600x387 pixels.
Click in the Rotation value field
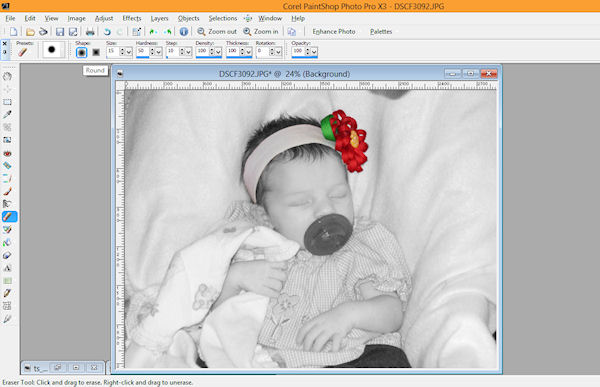tap(262, 51)
